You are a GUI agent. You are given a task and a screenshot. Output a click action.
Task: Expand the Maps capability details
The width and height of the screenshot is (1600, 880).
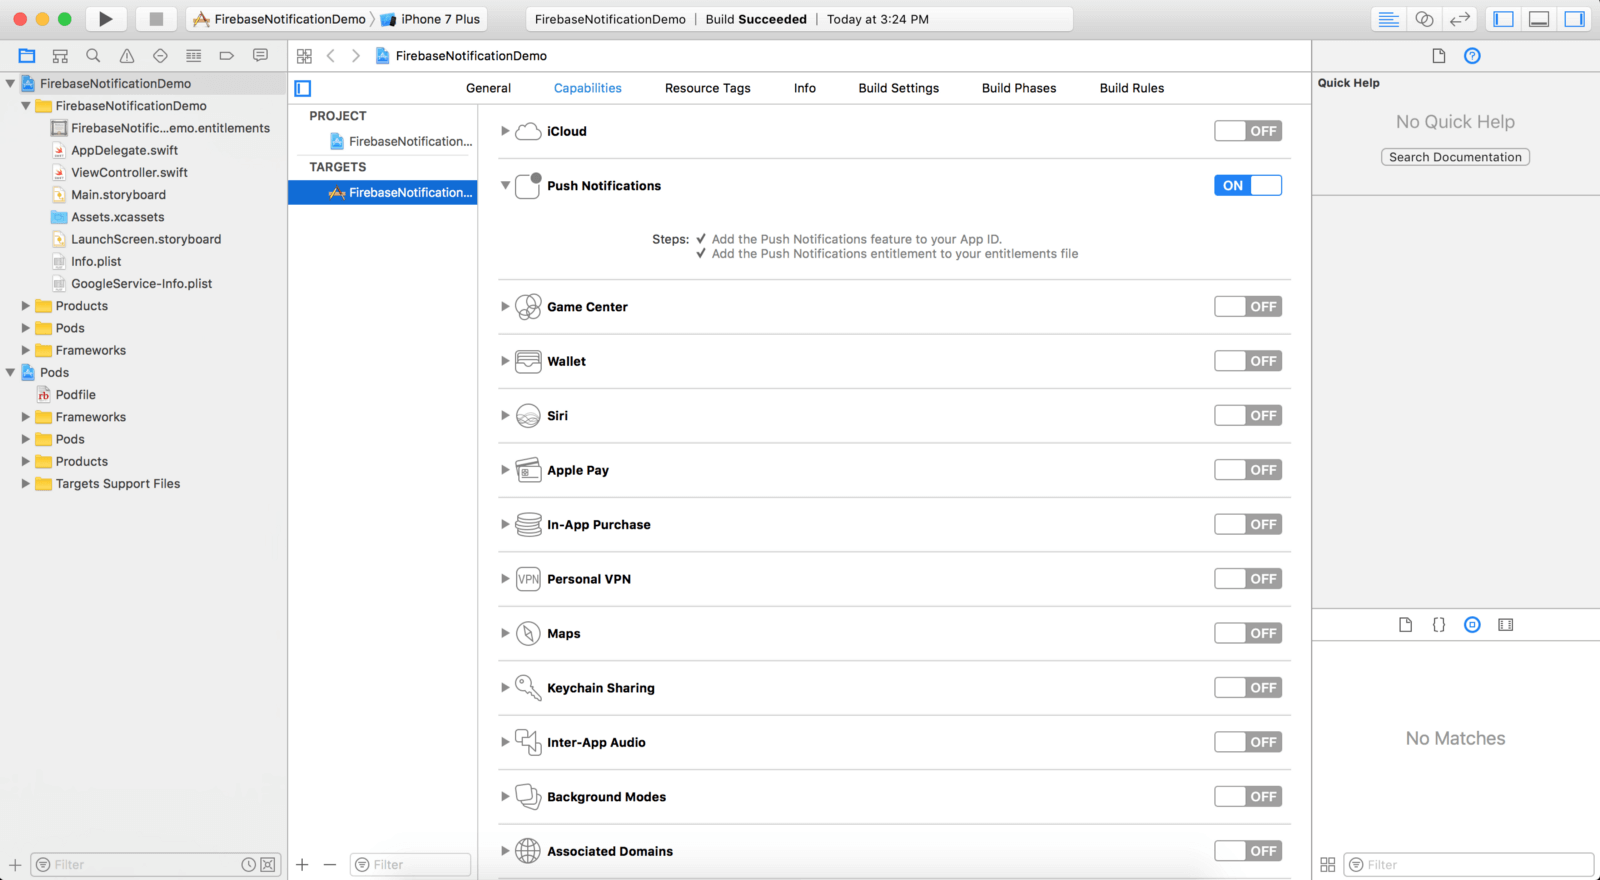(505, 633)
